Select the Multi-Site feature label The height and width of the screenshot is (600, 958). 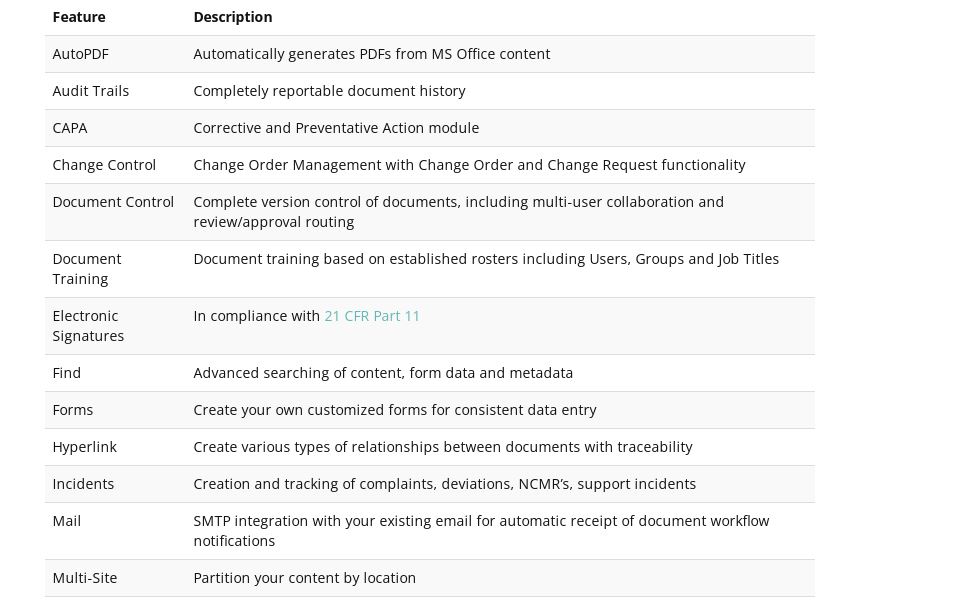pyautogui.click(x=85, y=578)
